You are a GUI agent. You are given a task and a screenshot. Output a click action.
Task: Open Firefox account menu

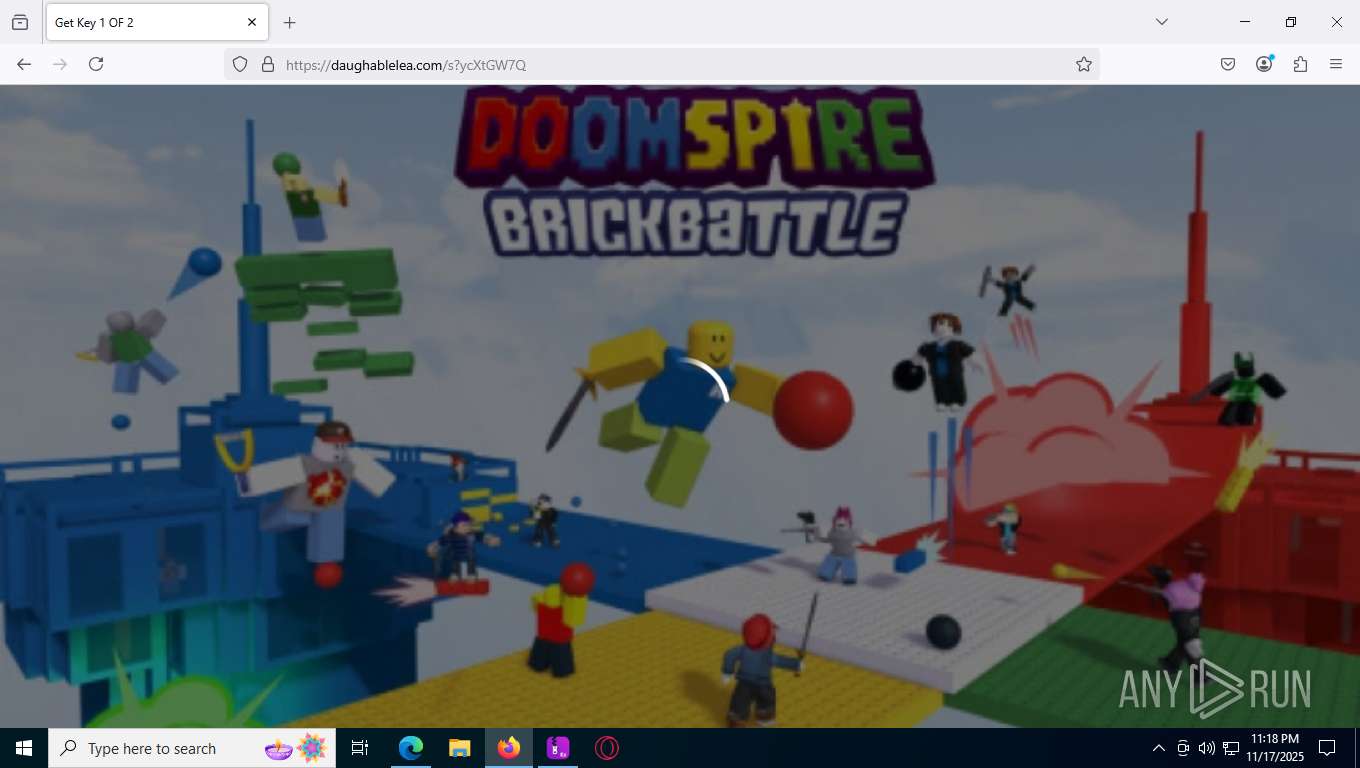tap(1264, 64)
